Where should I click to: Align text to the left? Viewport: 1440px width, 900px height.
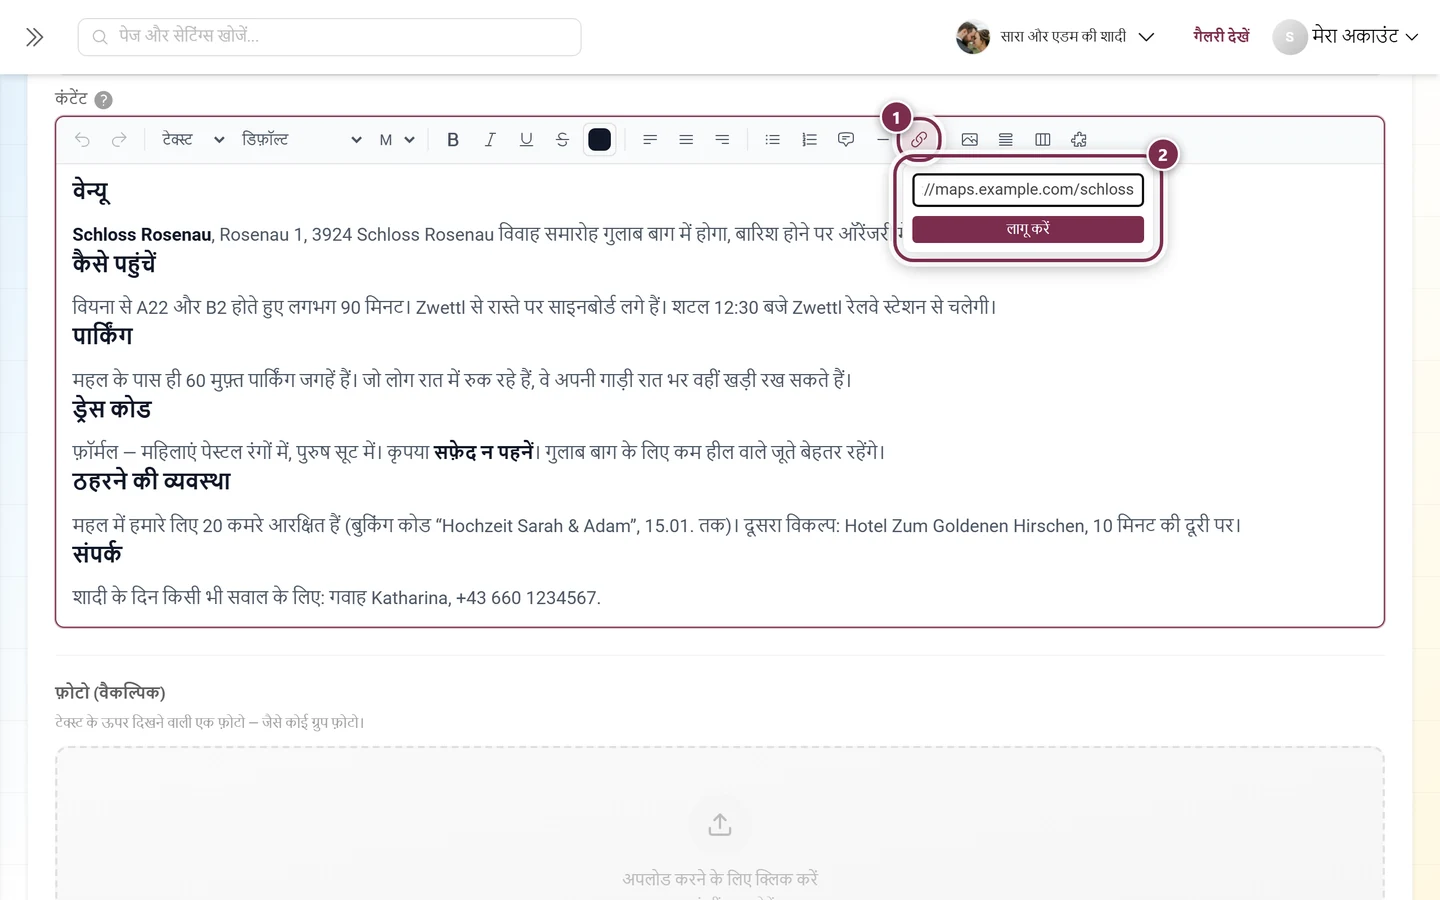[650, 140]
